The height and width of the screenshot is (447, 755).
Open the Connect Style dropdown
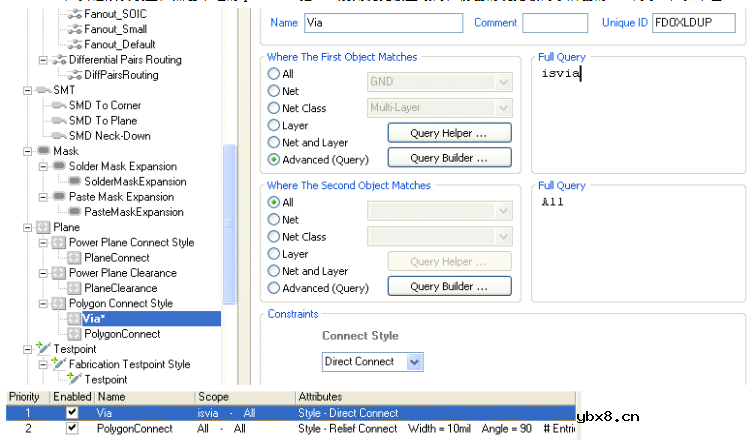pyautogui.click(x=414, y=361)
